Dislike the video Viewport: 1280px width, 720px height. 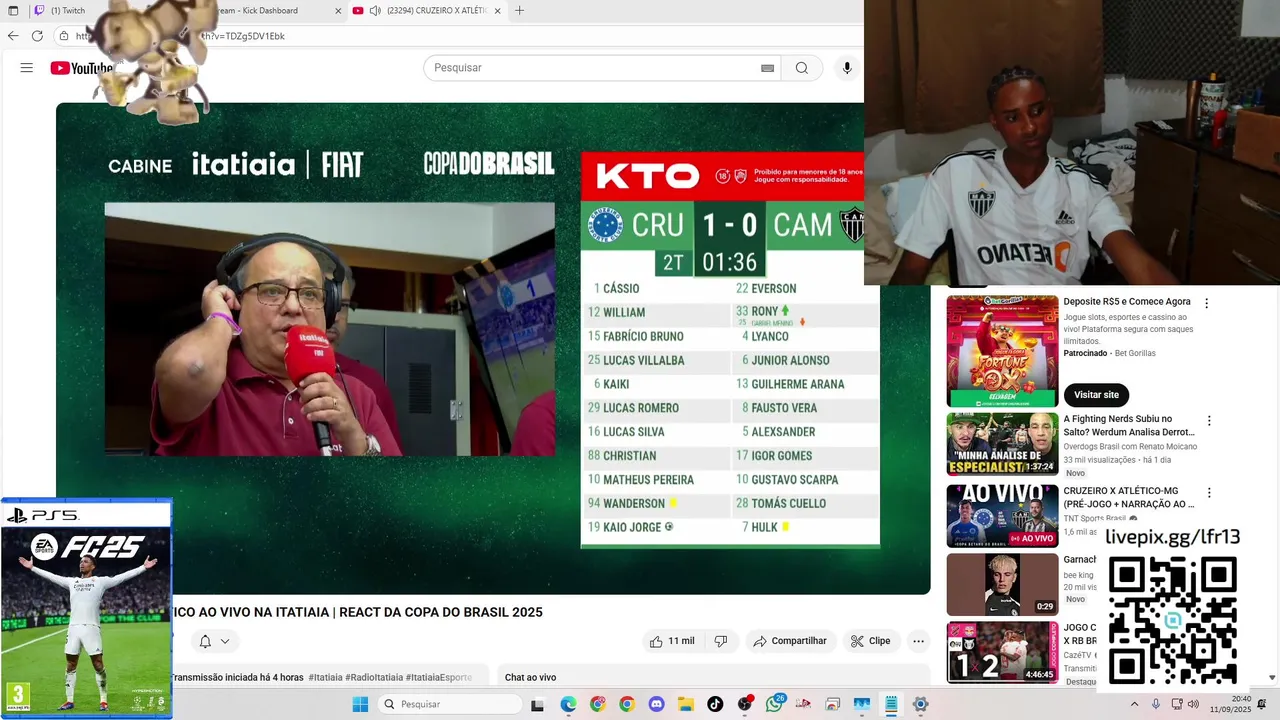[x=721, y=641]
